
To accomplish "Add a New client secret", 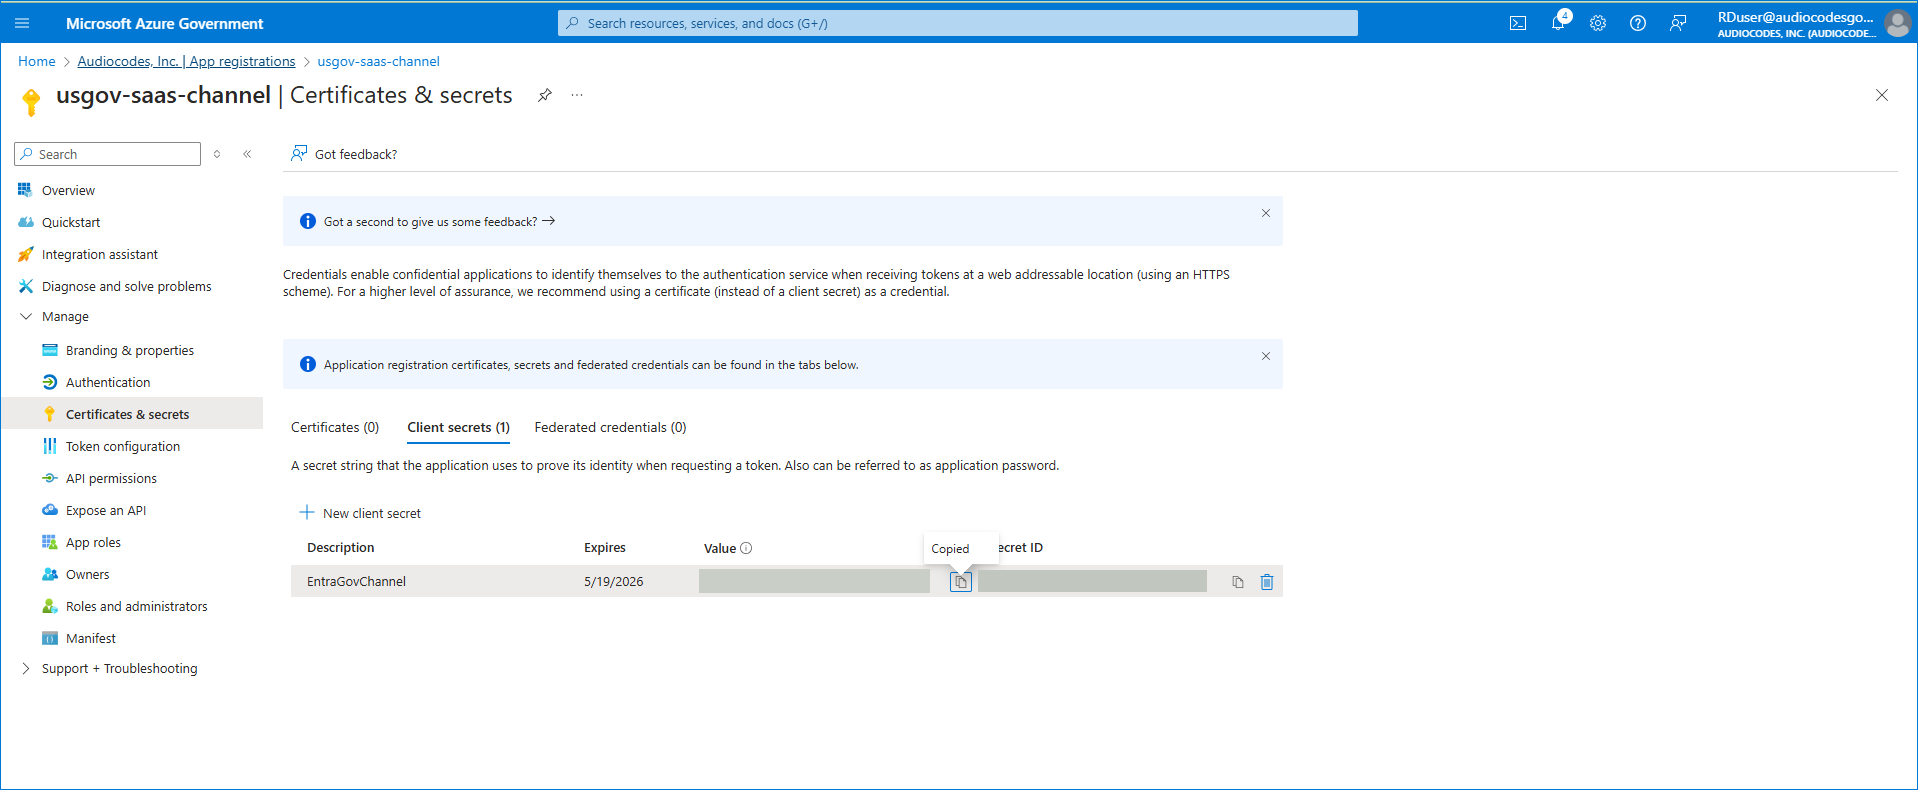I will (361, 513).
